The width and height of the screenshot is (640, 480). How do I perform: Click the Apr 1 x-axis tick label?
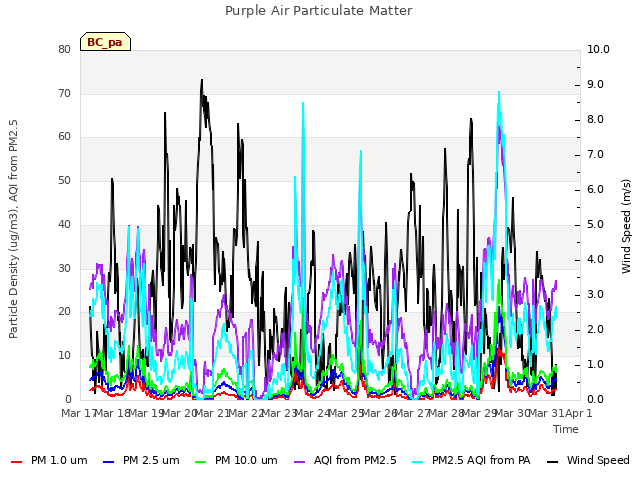coord(578,413)
